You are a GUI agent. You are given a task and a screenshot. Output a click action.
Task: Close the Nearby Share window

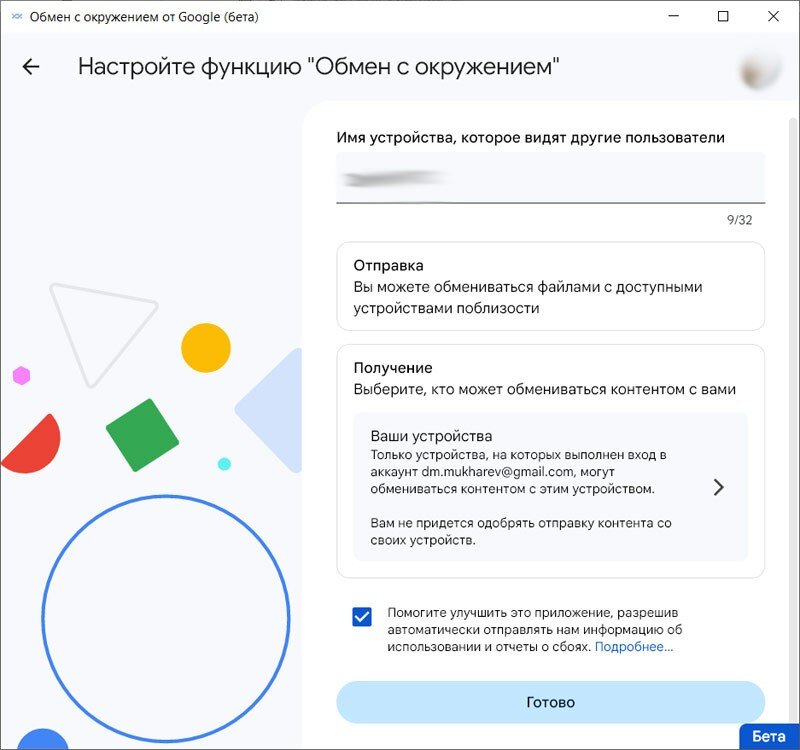click(773, 16)
